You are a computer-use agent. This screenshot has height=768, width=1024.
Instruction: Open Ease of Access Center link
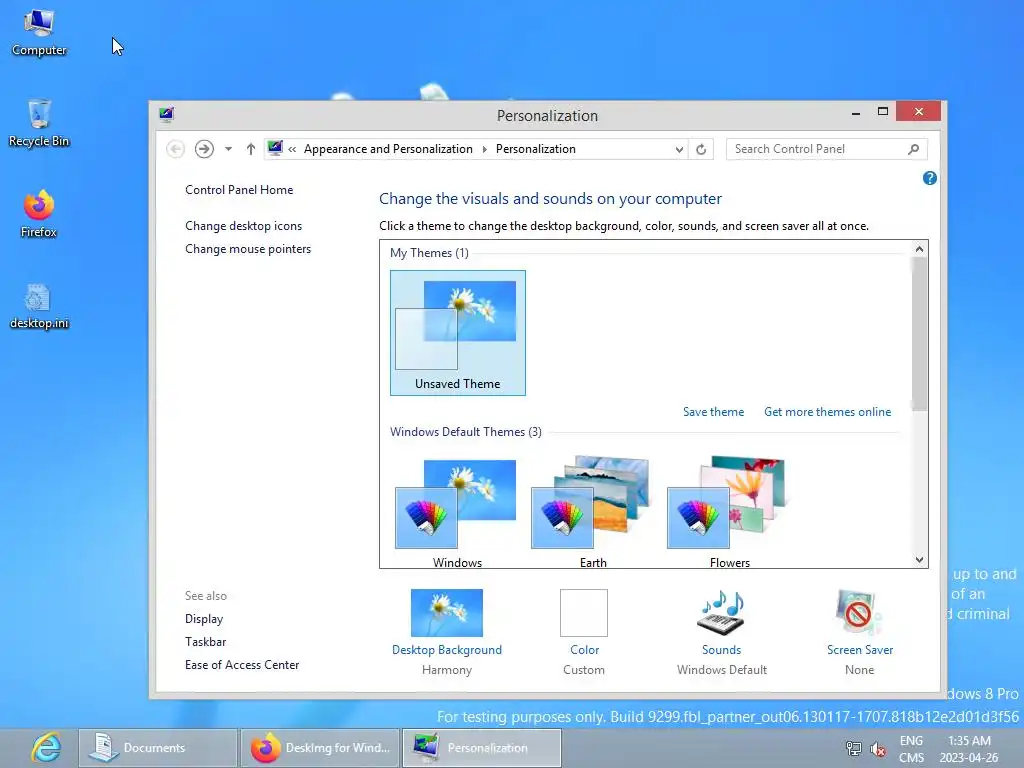242,665
